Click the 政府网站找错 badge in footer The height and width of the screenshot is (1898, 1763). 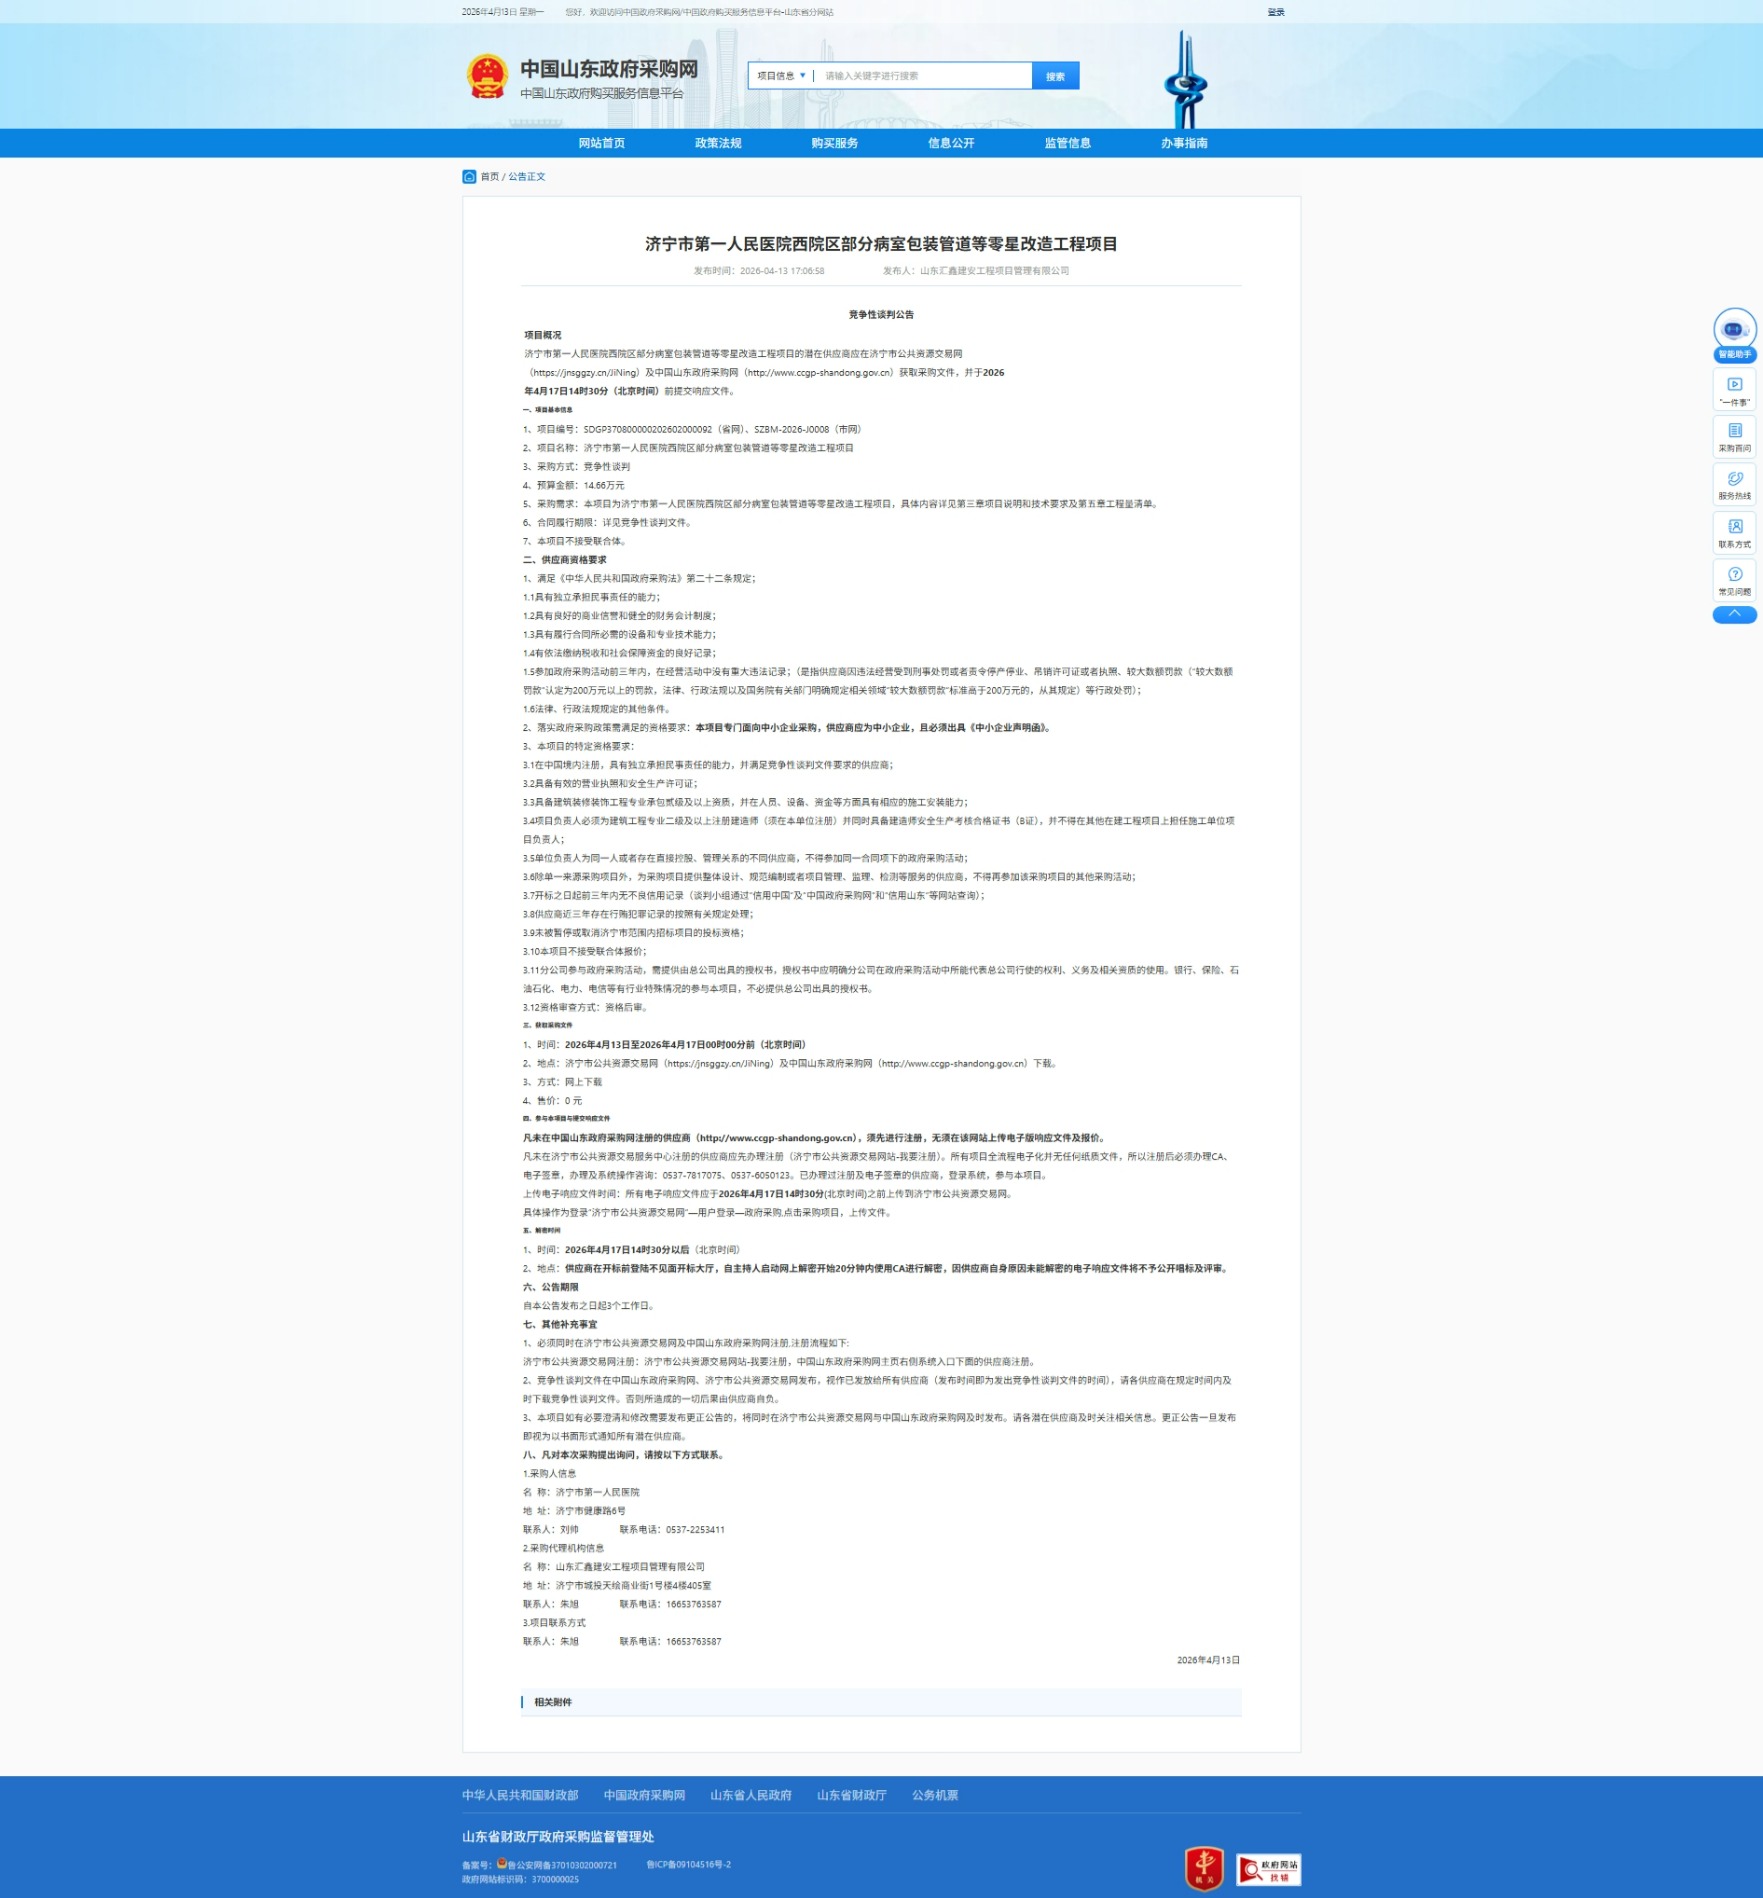coord(1268,1868)
